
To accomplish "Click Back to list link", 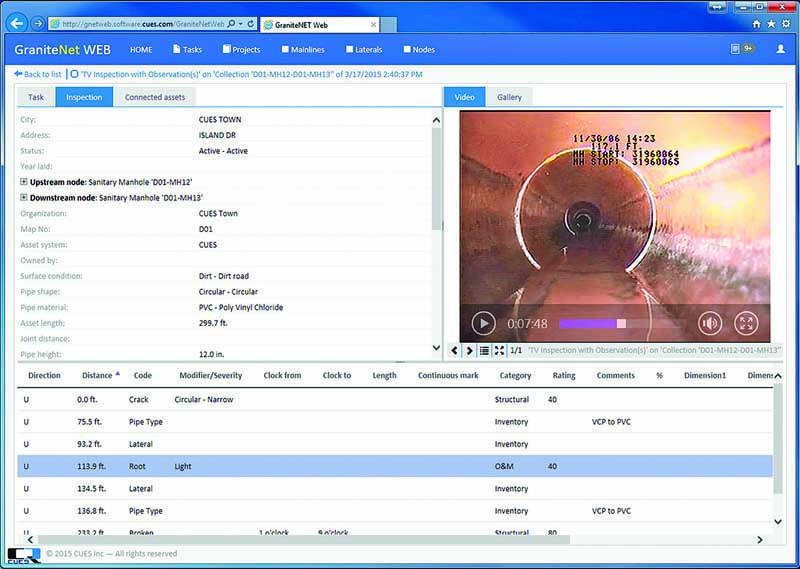I will click(38, 75).
